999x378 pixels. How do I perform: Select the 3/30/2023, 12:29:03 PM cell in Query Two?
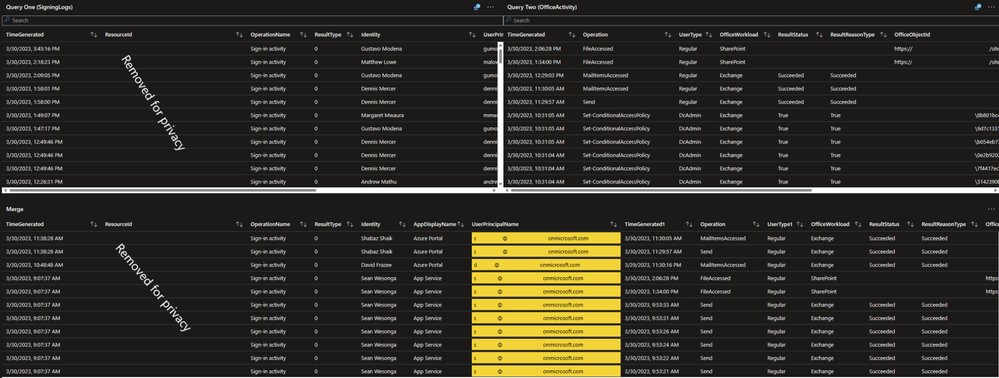[535, 75]
